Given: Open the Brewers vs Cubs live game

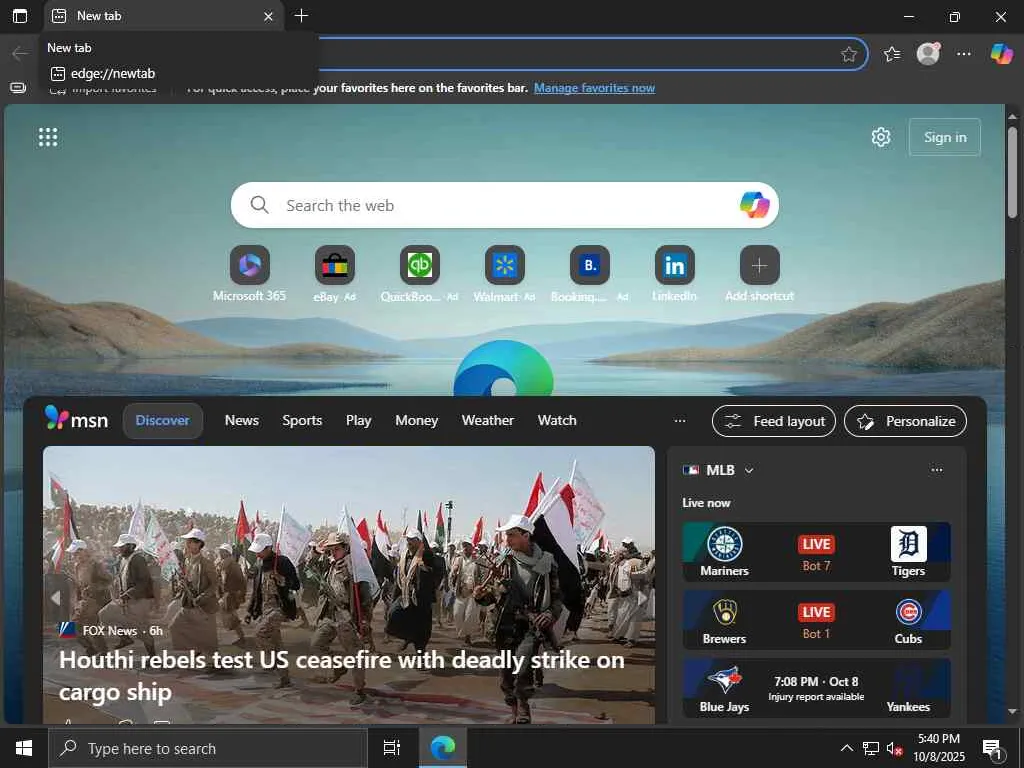Looking at the screenshot, I should click(816, 620).
